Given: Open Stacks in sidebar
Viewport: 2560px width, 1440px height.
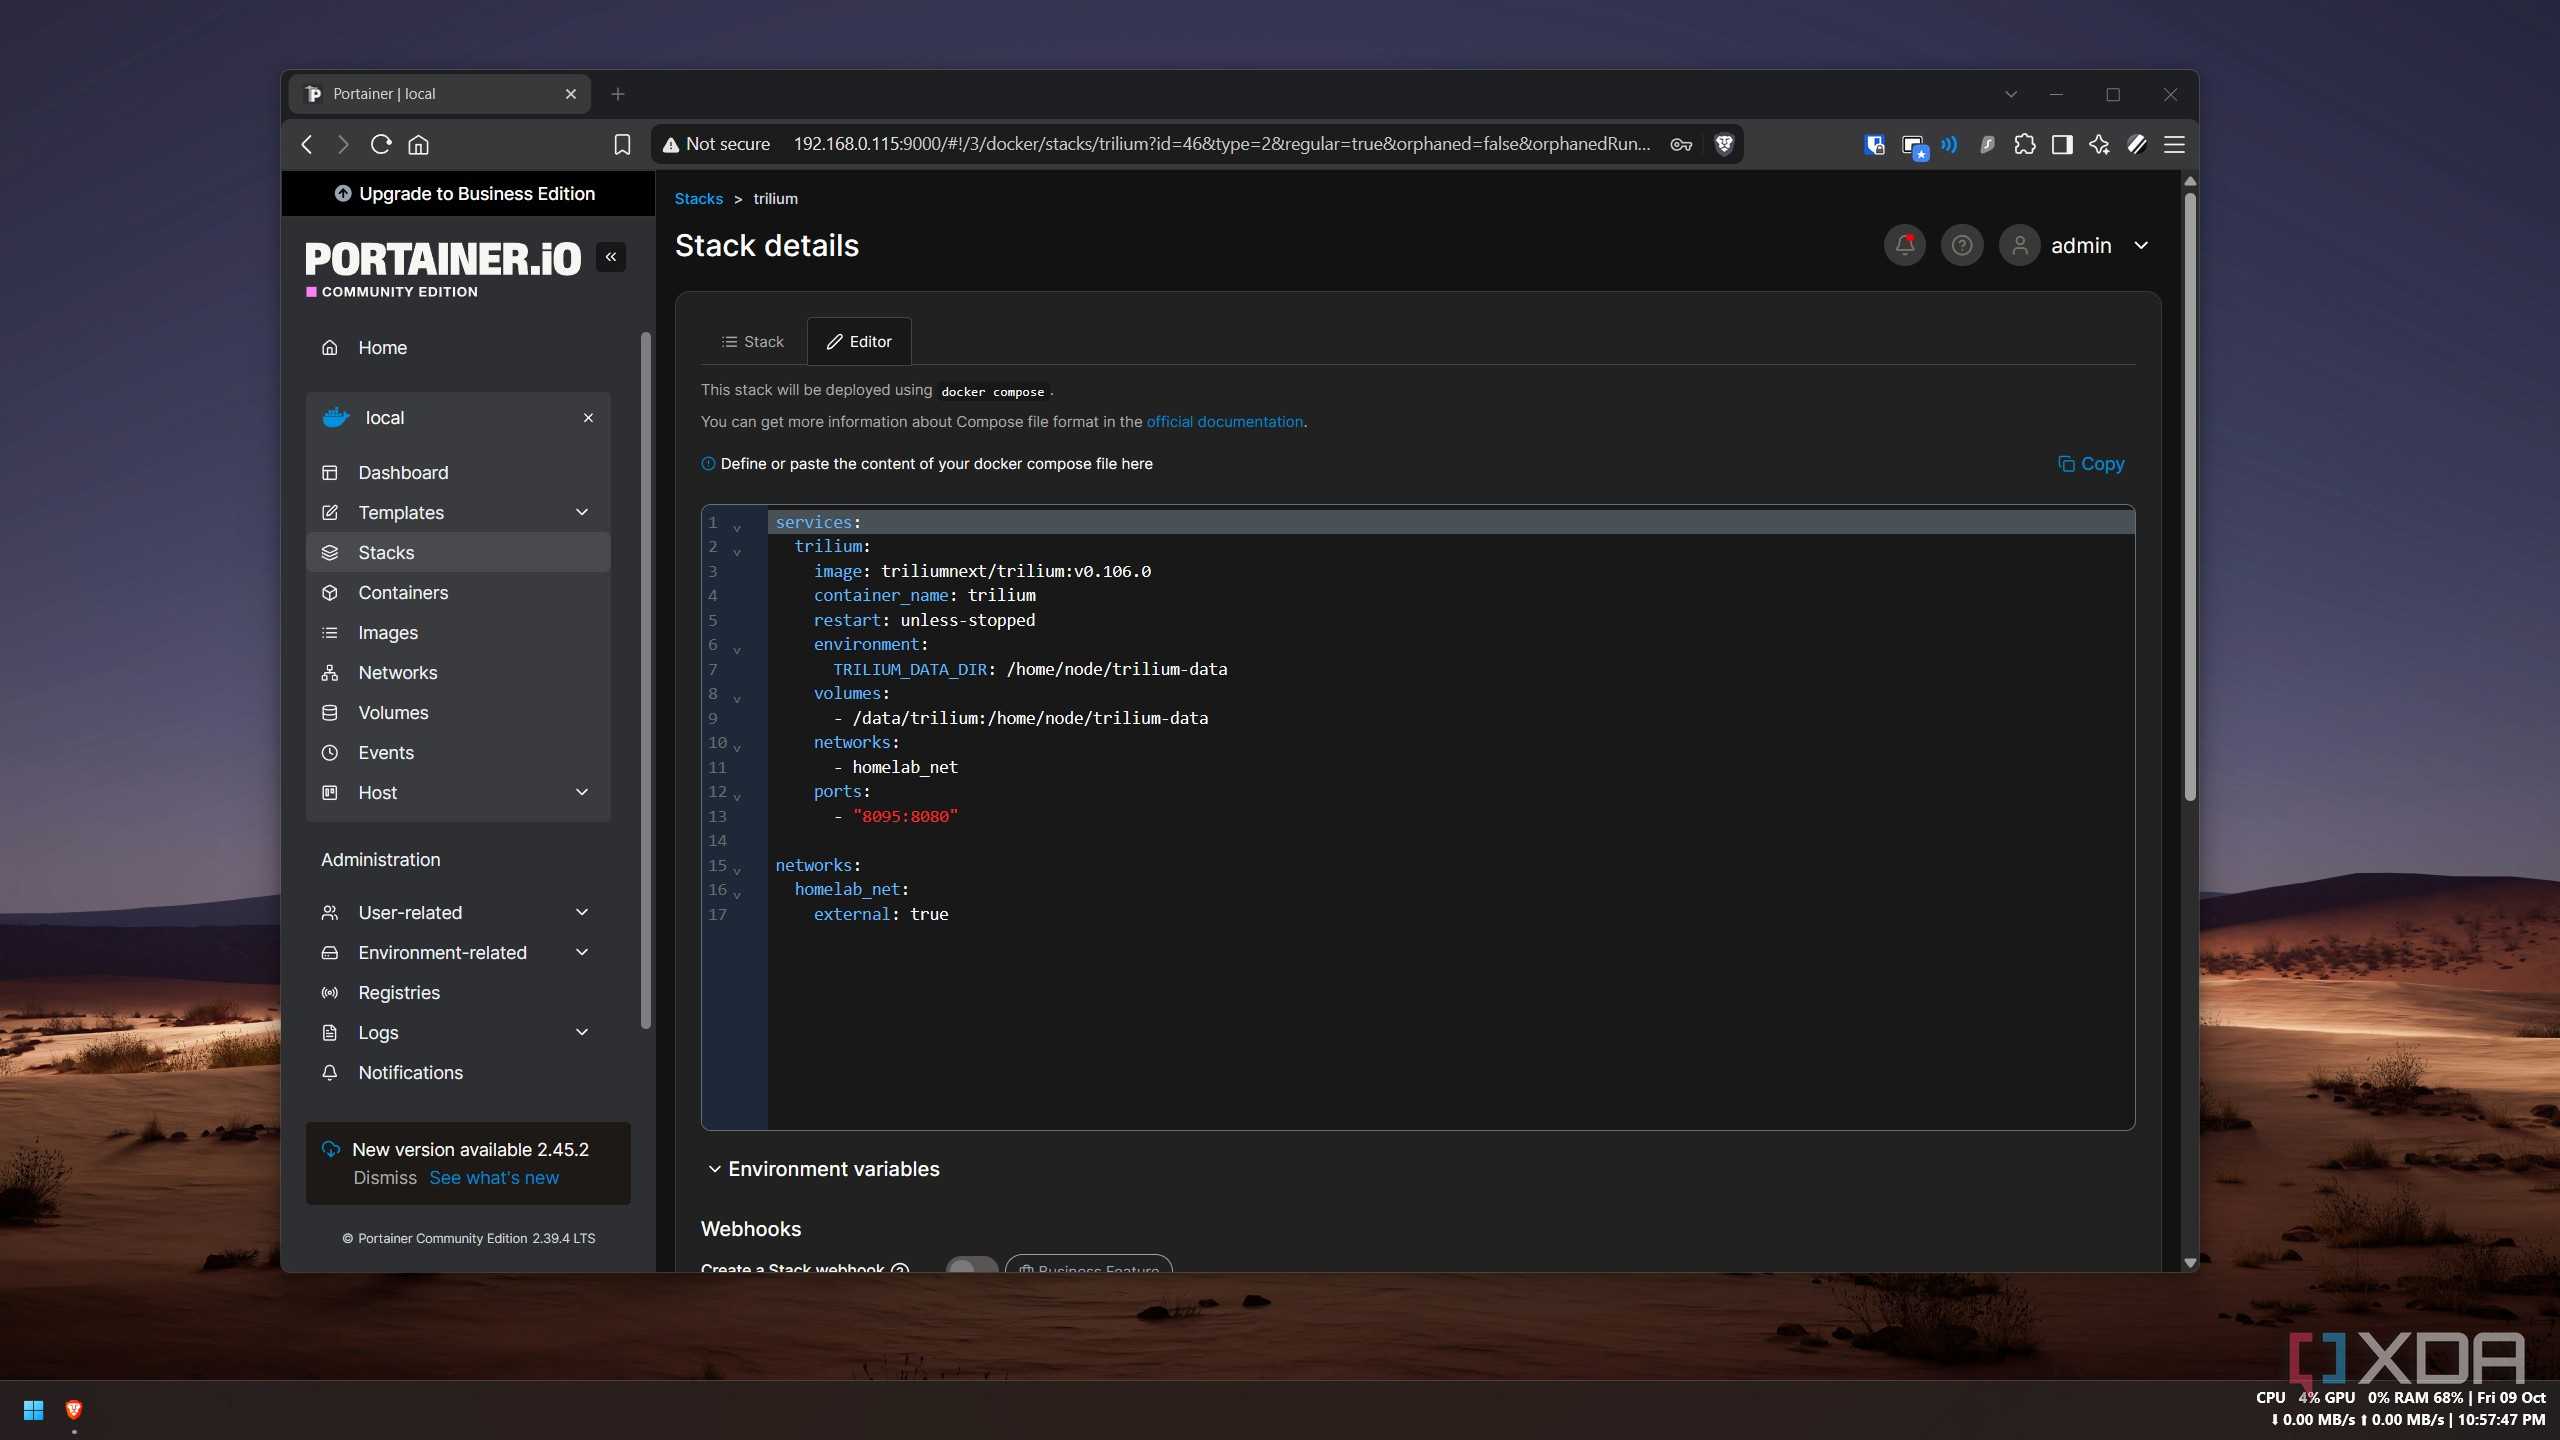Looking at the screenshot, I should point(458,552).
